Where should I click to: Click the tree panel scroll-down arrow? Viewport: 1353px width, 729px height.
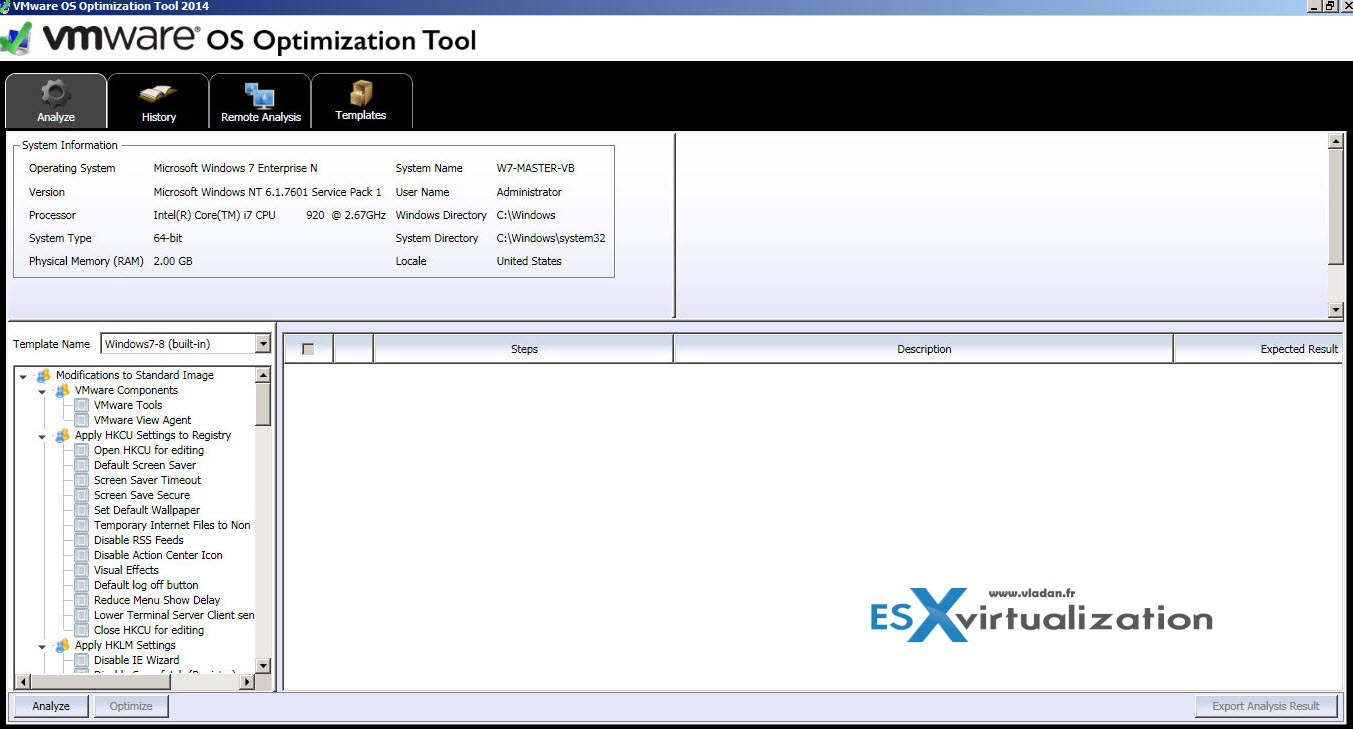pos(263,666)
